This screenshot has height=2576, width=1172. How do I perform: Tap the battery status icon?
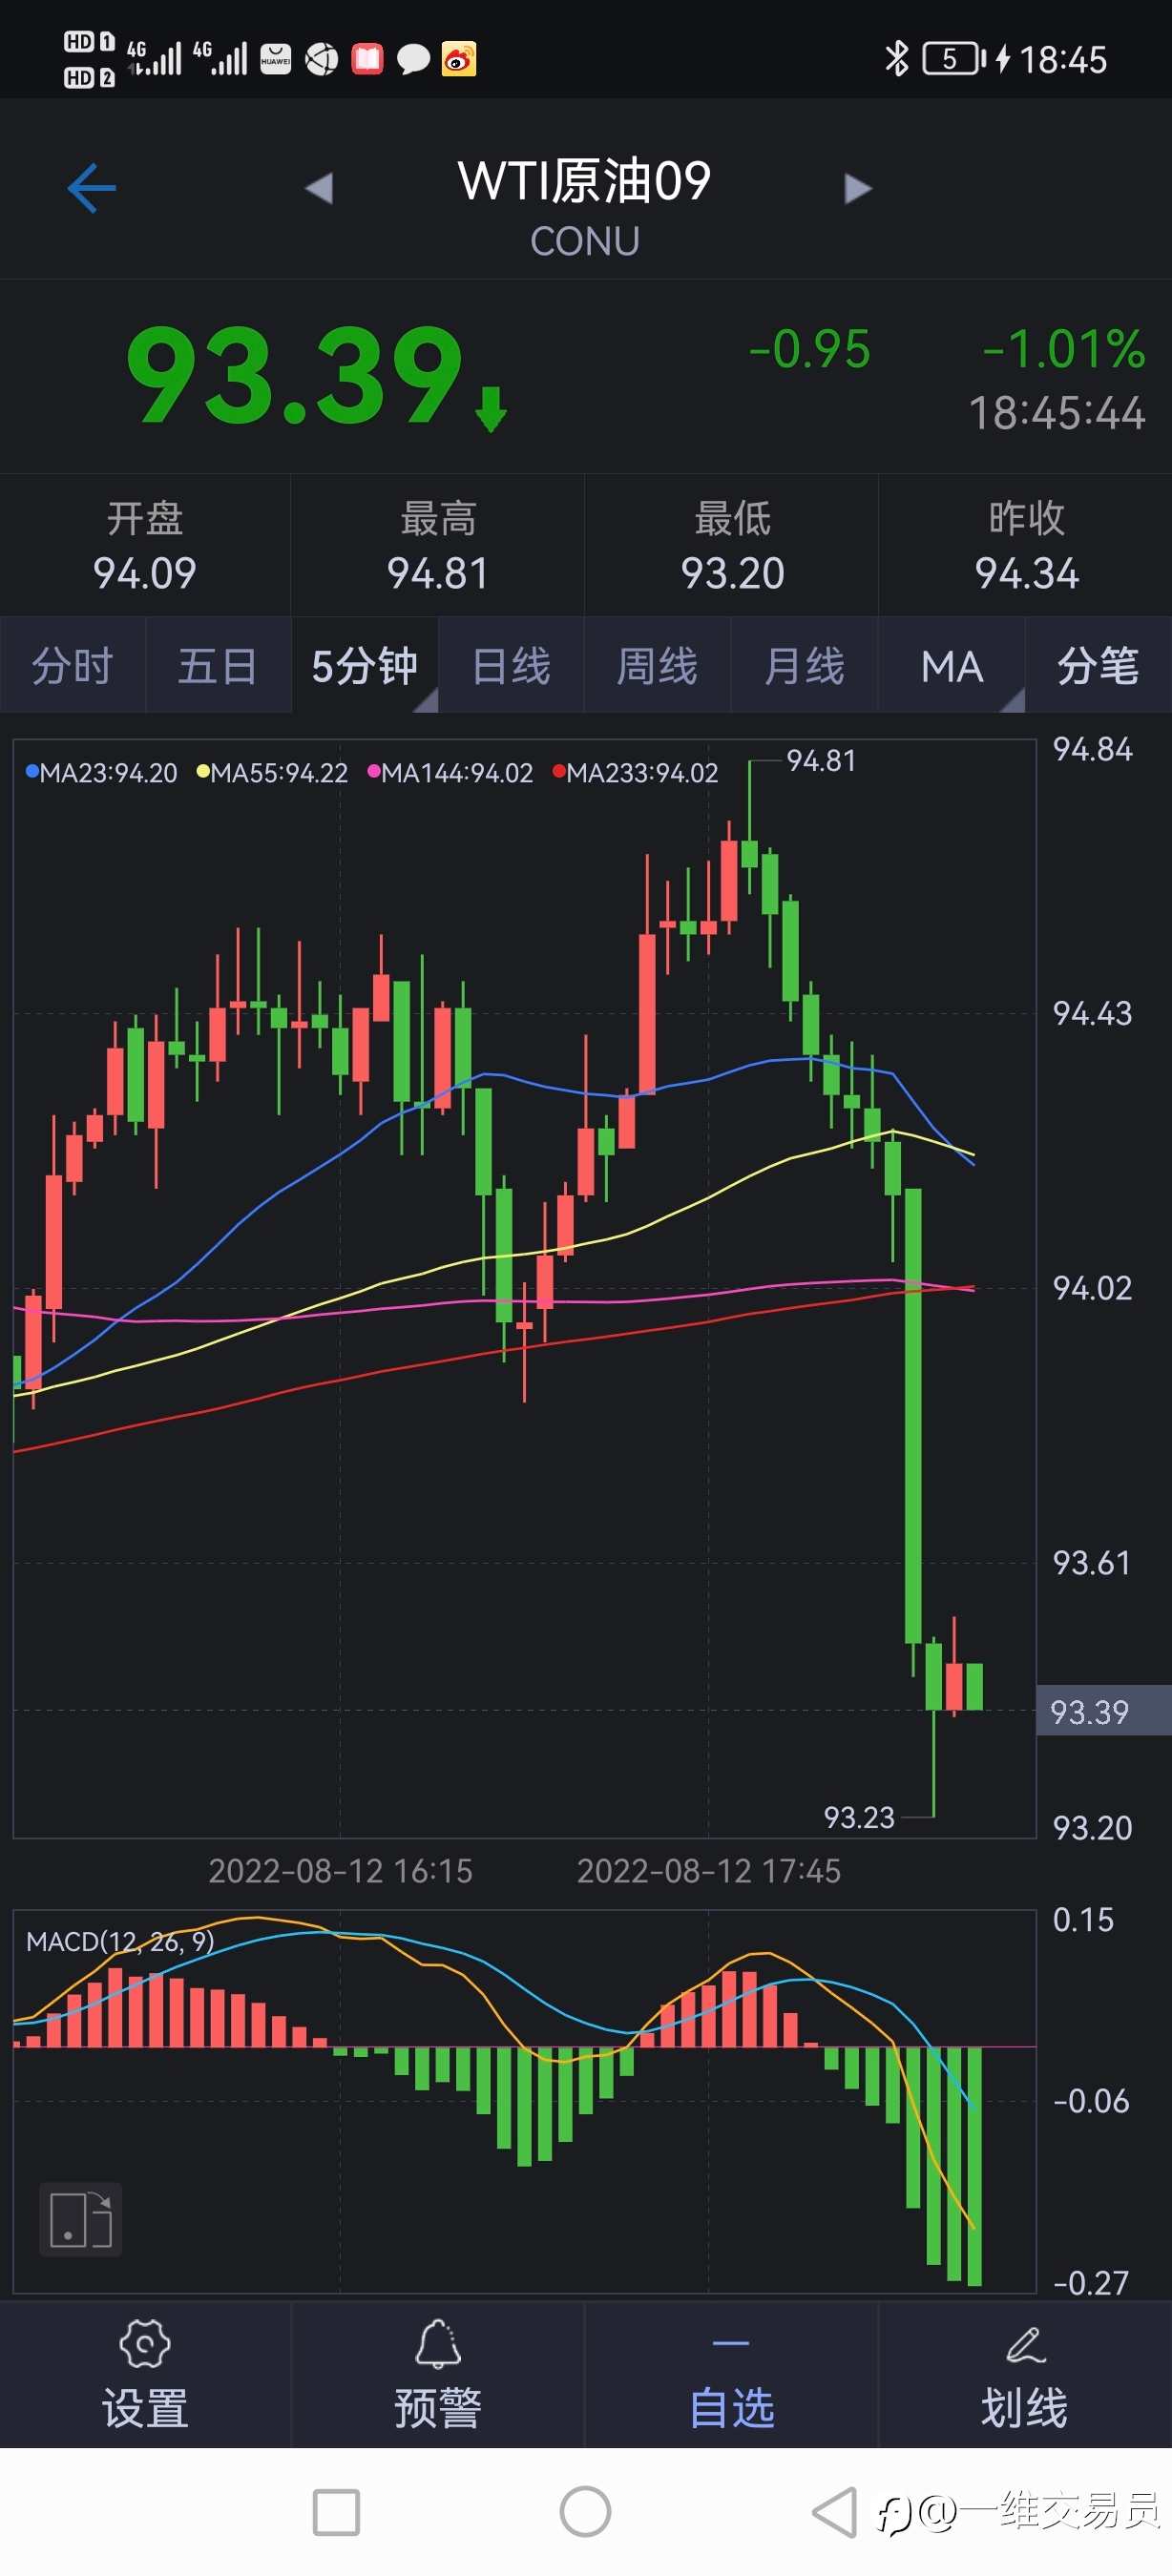pos(954,59)
